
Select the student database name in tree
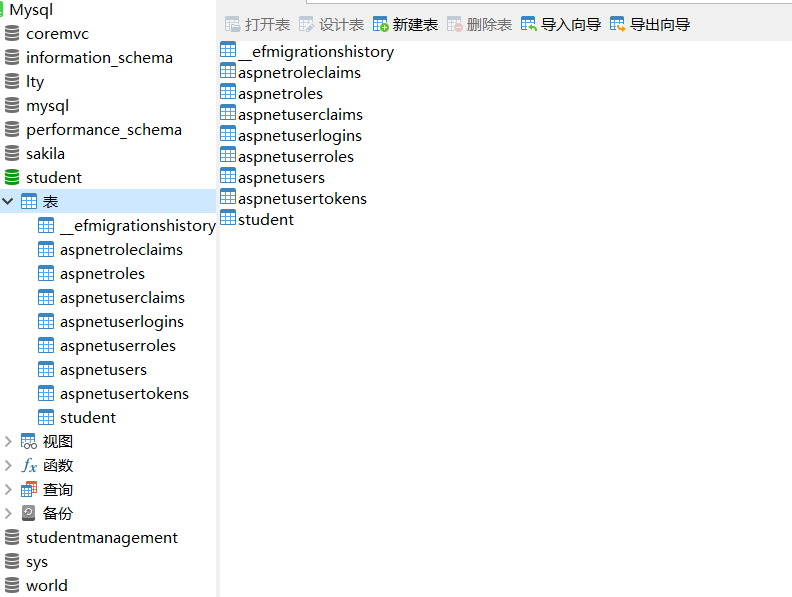tap(54, 178)
